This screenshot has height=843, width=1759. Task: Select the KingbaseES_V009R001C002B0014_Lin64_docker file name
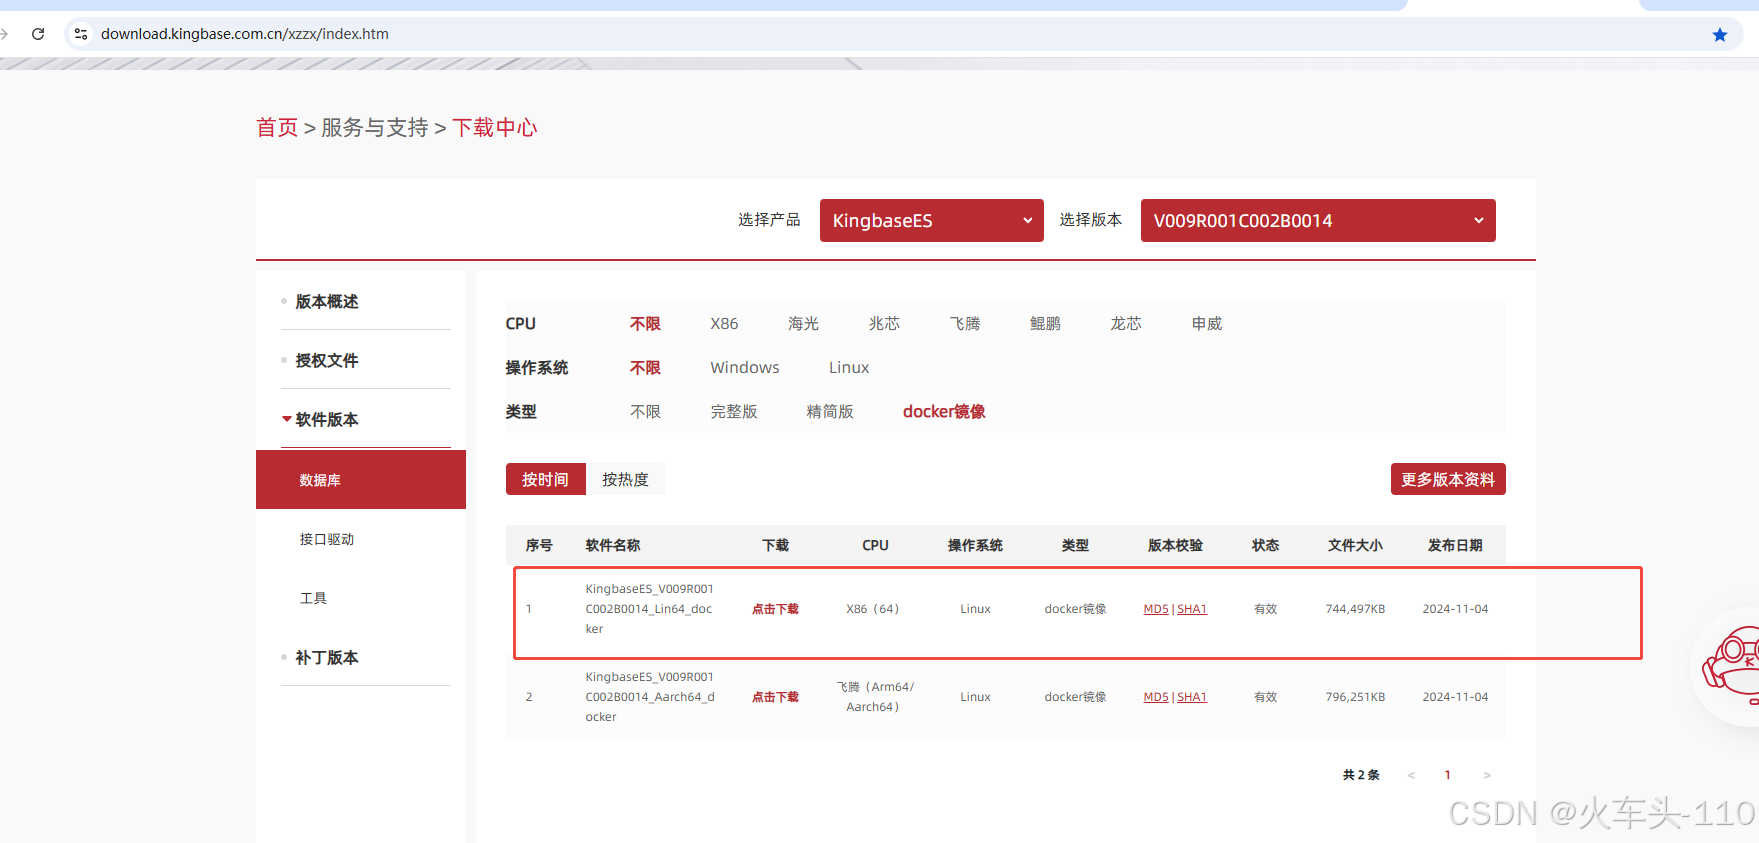[650, 609]
